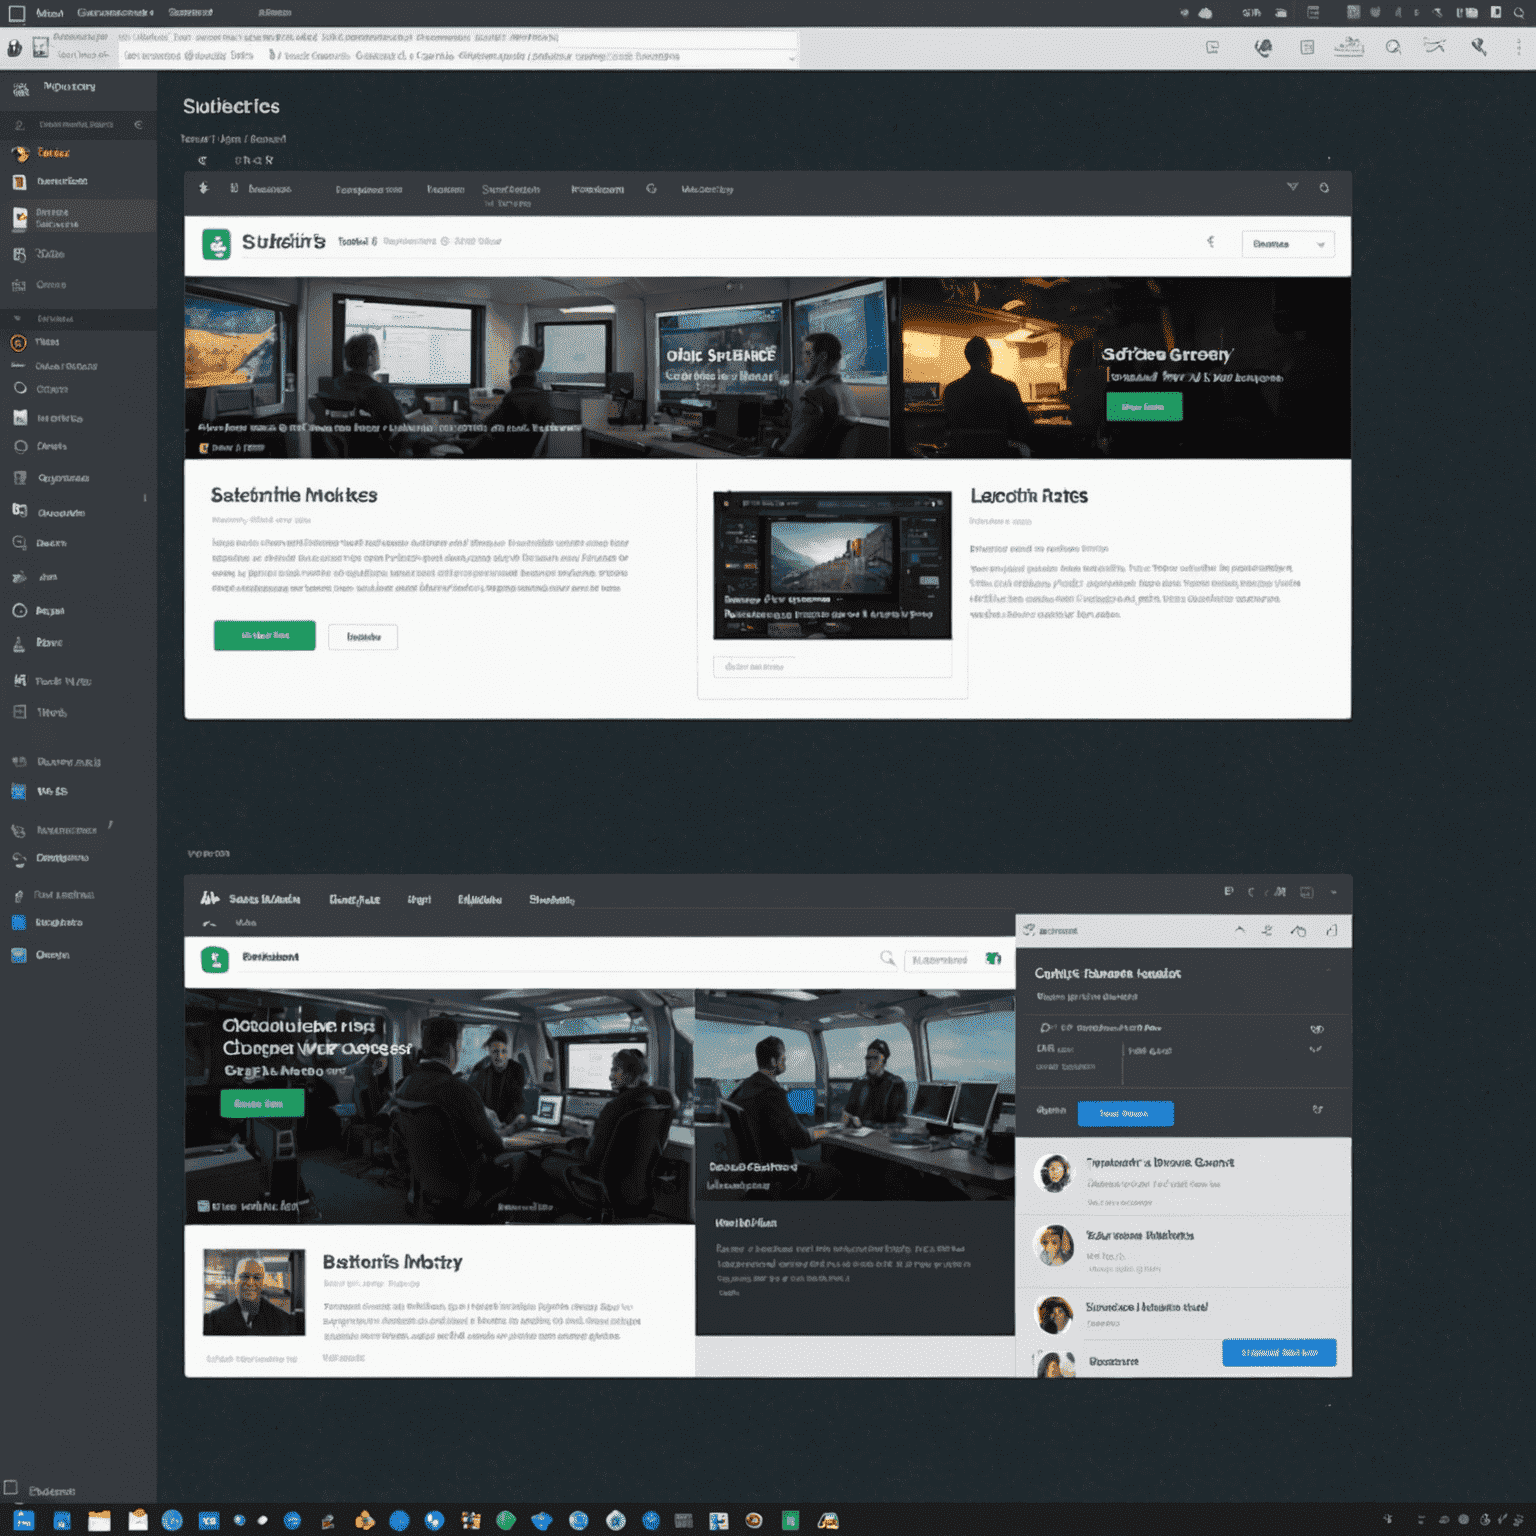Click the headset icon in the light top toolbar

click(1264, 47)
